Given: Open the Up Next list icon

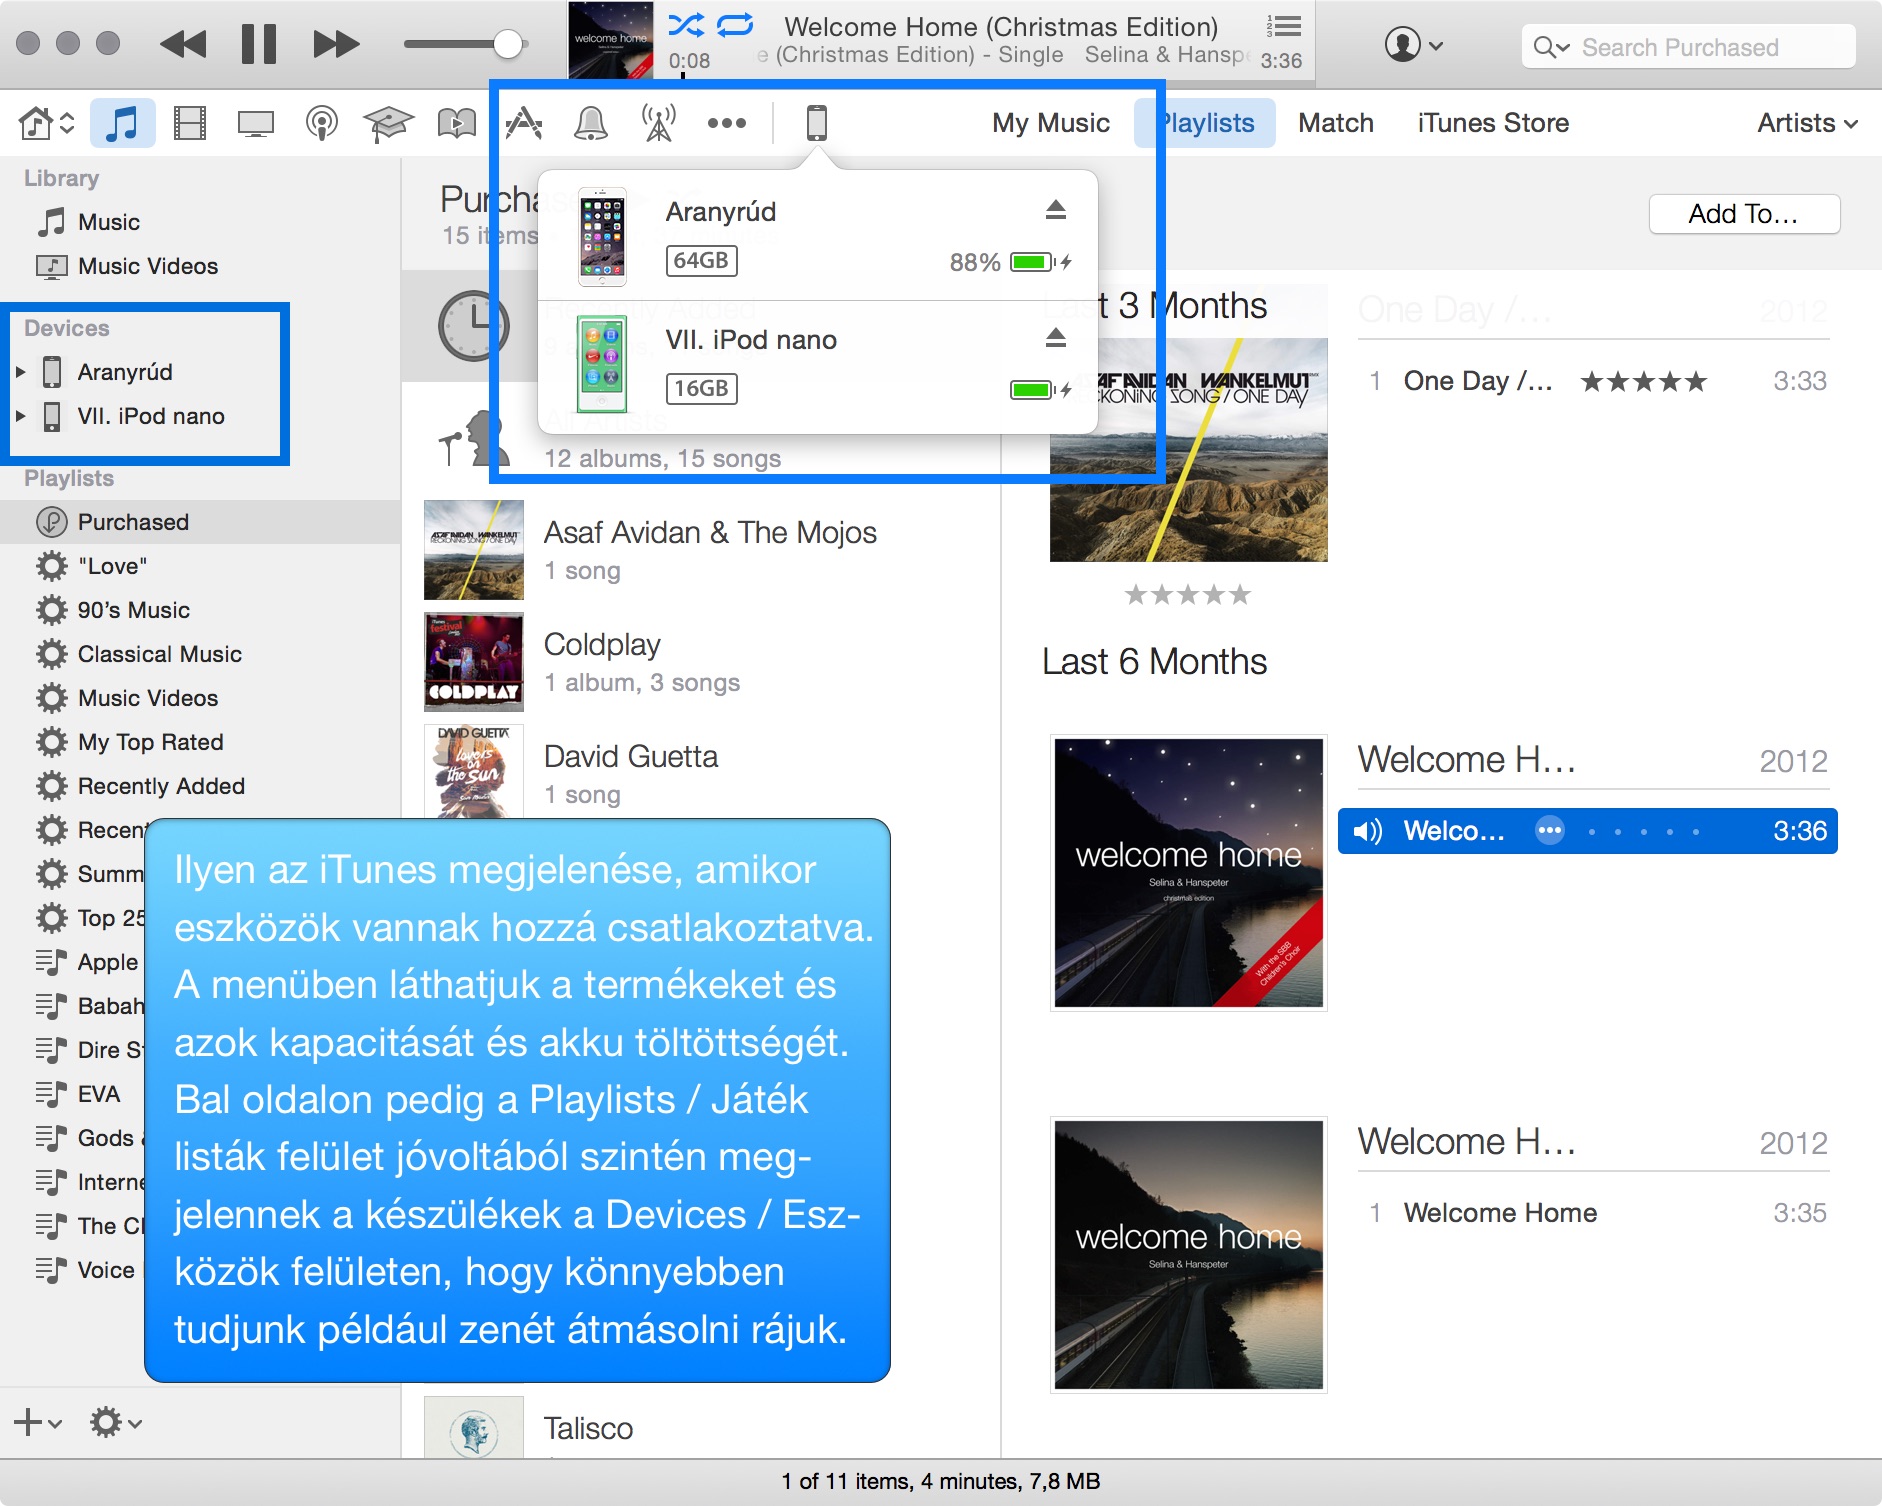Looking at the screenshot, I should [1284, 26].
